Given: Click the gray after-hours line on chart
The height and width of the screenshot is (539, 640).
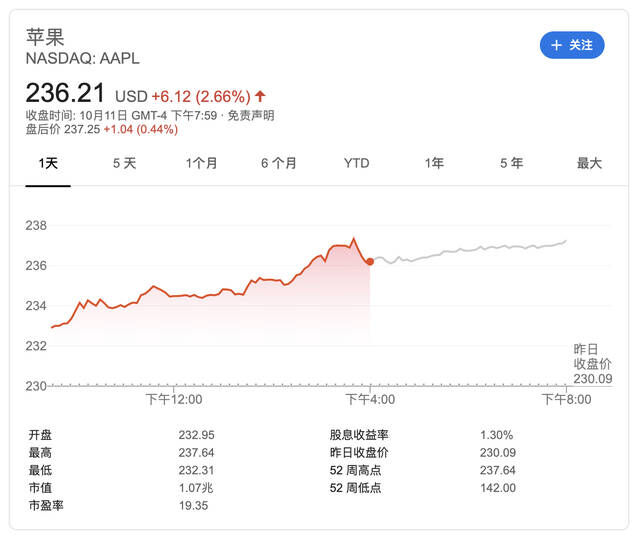Looking at the screenshot, I should tap(470, 251).
